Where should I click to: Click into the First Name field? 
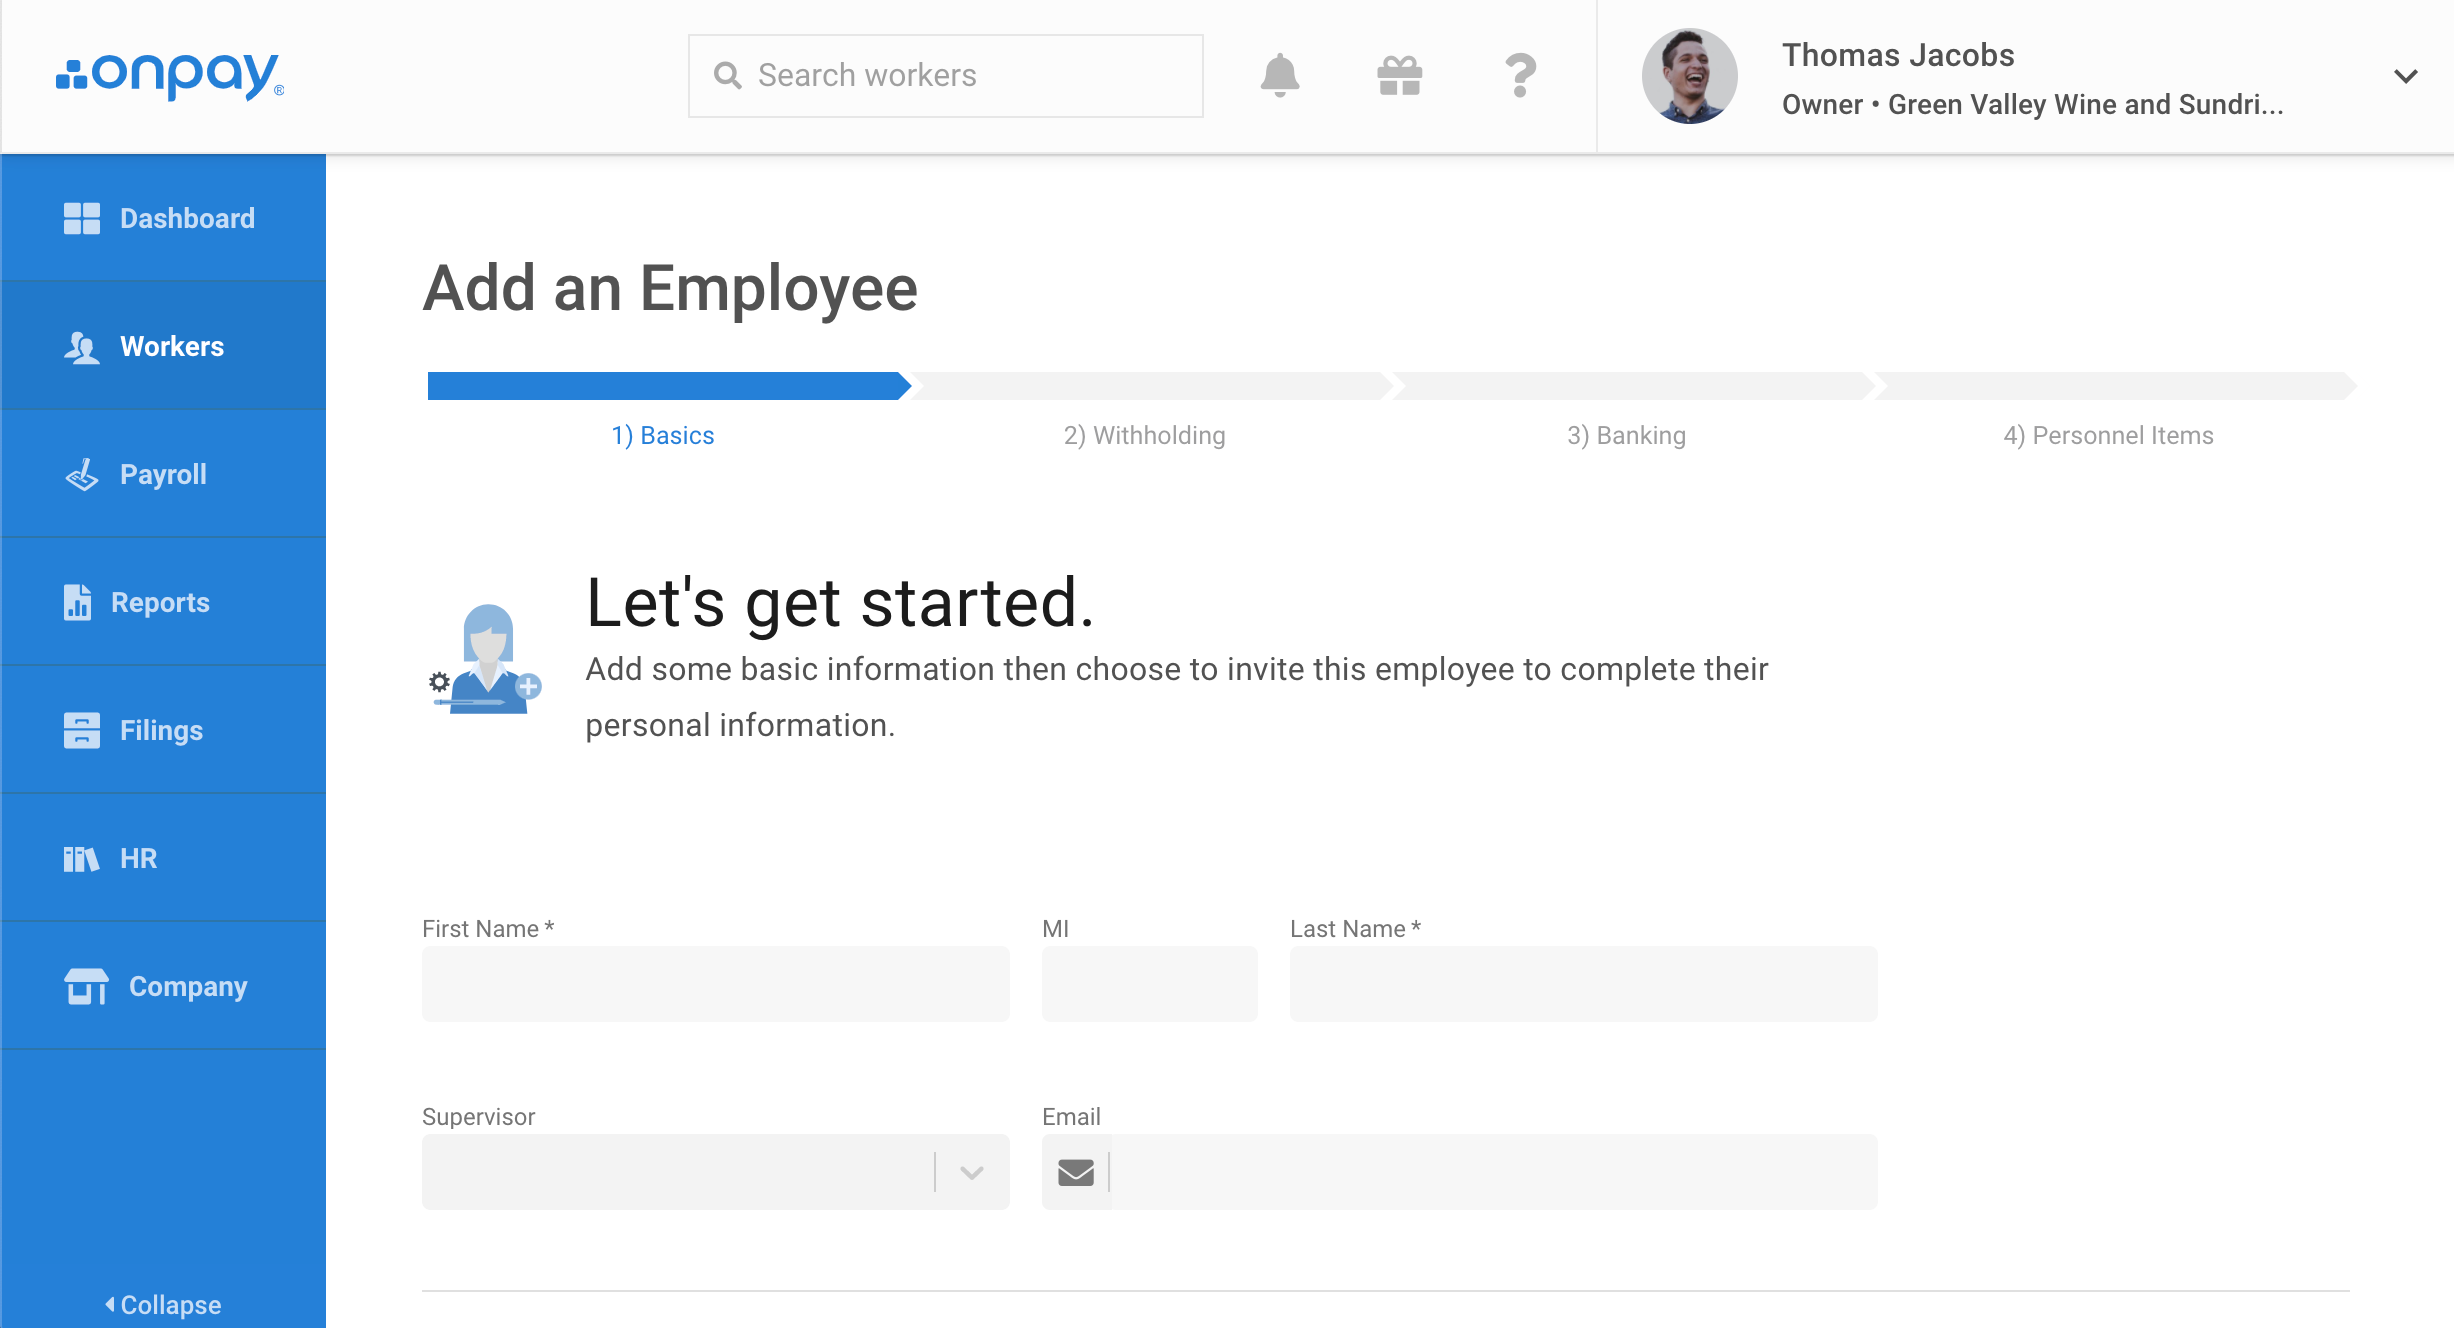click(715, 984)
